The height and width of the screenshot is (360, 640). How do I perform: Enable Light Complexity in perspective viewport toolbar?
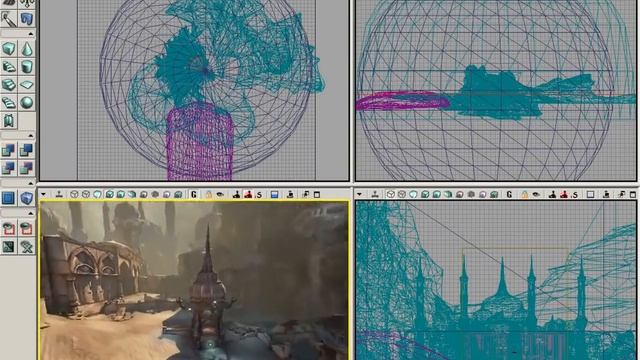(x=144, y=195)
